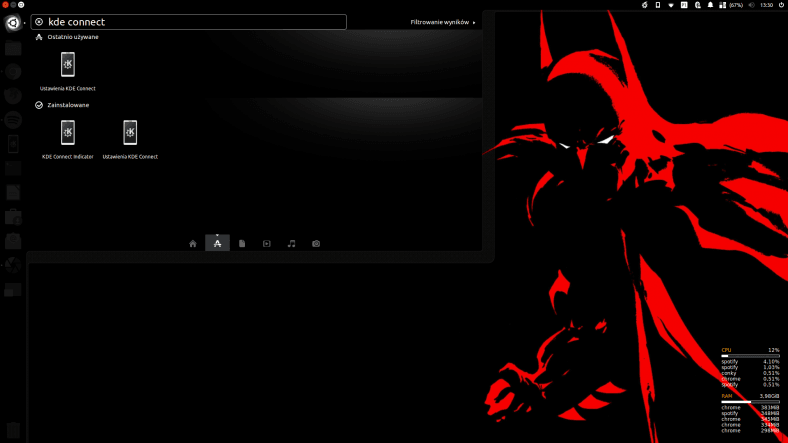Viewport: 788px width, 443px height.
Task: Switch to the Home lens
Action: (x=192, y=244)
